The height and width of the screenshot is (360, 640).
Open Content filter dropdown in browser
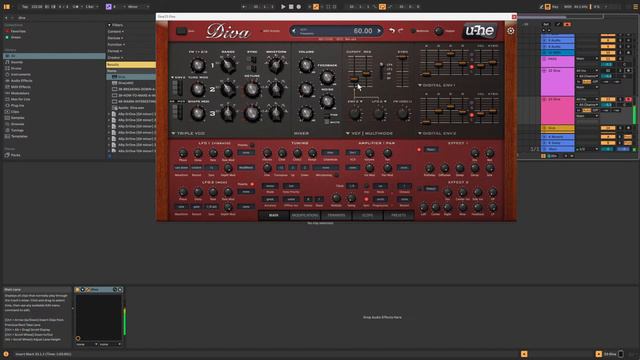(116, 31)
